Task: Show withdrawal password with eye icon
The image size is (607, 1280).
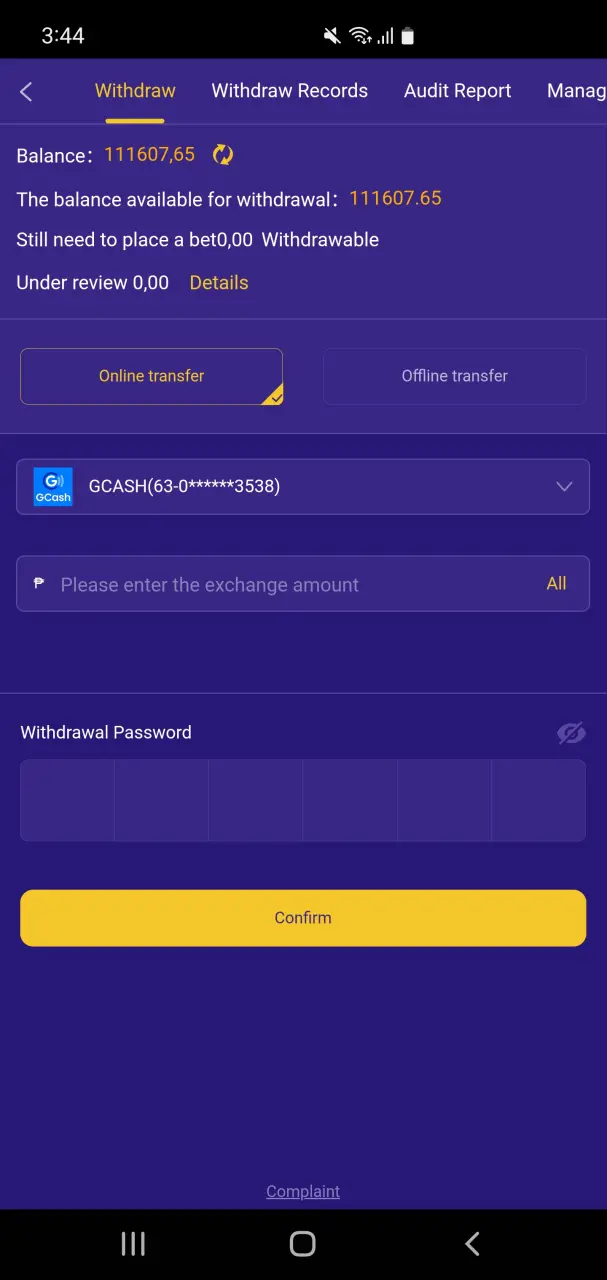Action: (571, 733)
